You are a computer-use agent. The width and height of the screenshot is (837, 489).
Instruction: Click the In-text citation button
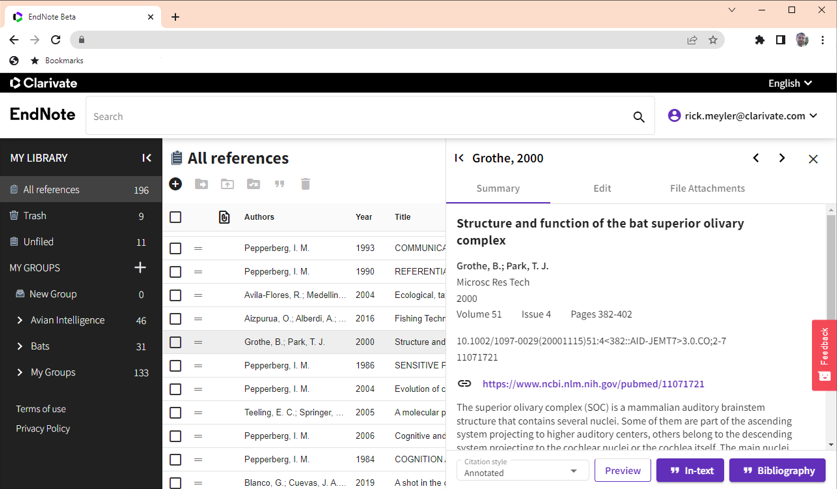click(690, 470)
